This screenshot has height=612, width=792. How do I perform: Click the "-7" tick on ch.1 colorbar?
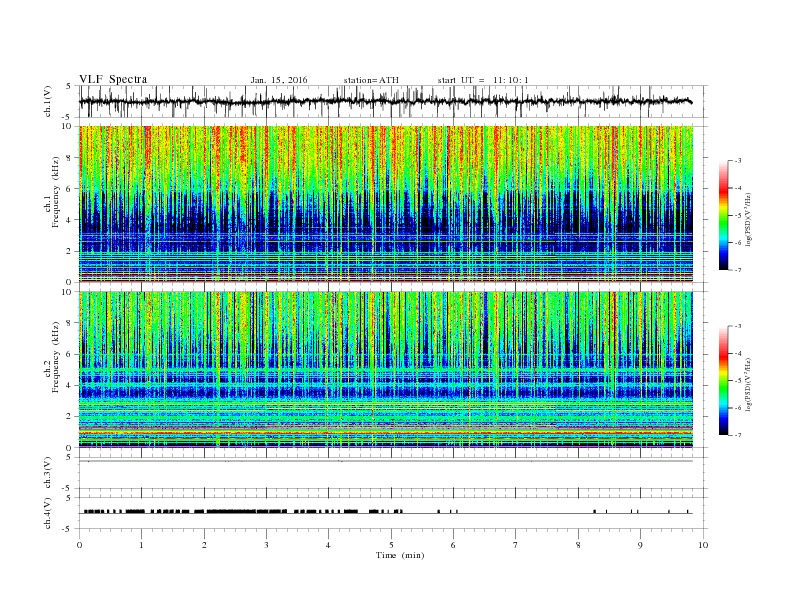737,270
